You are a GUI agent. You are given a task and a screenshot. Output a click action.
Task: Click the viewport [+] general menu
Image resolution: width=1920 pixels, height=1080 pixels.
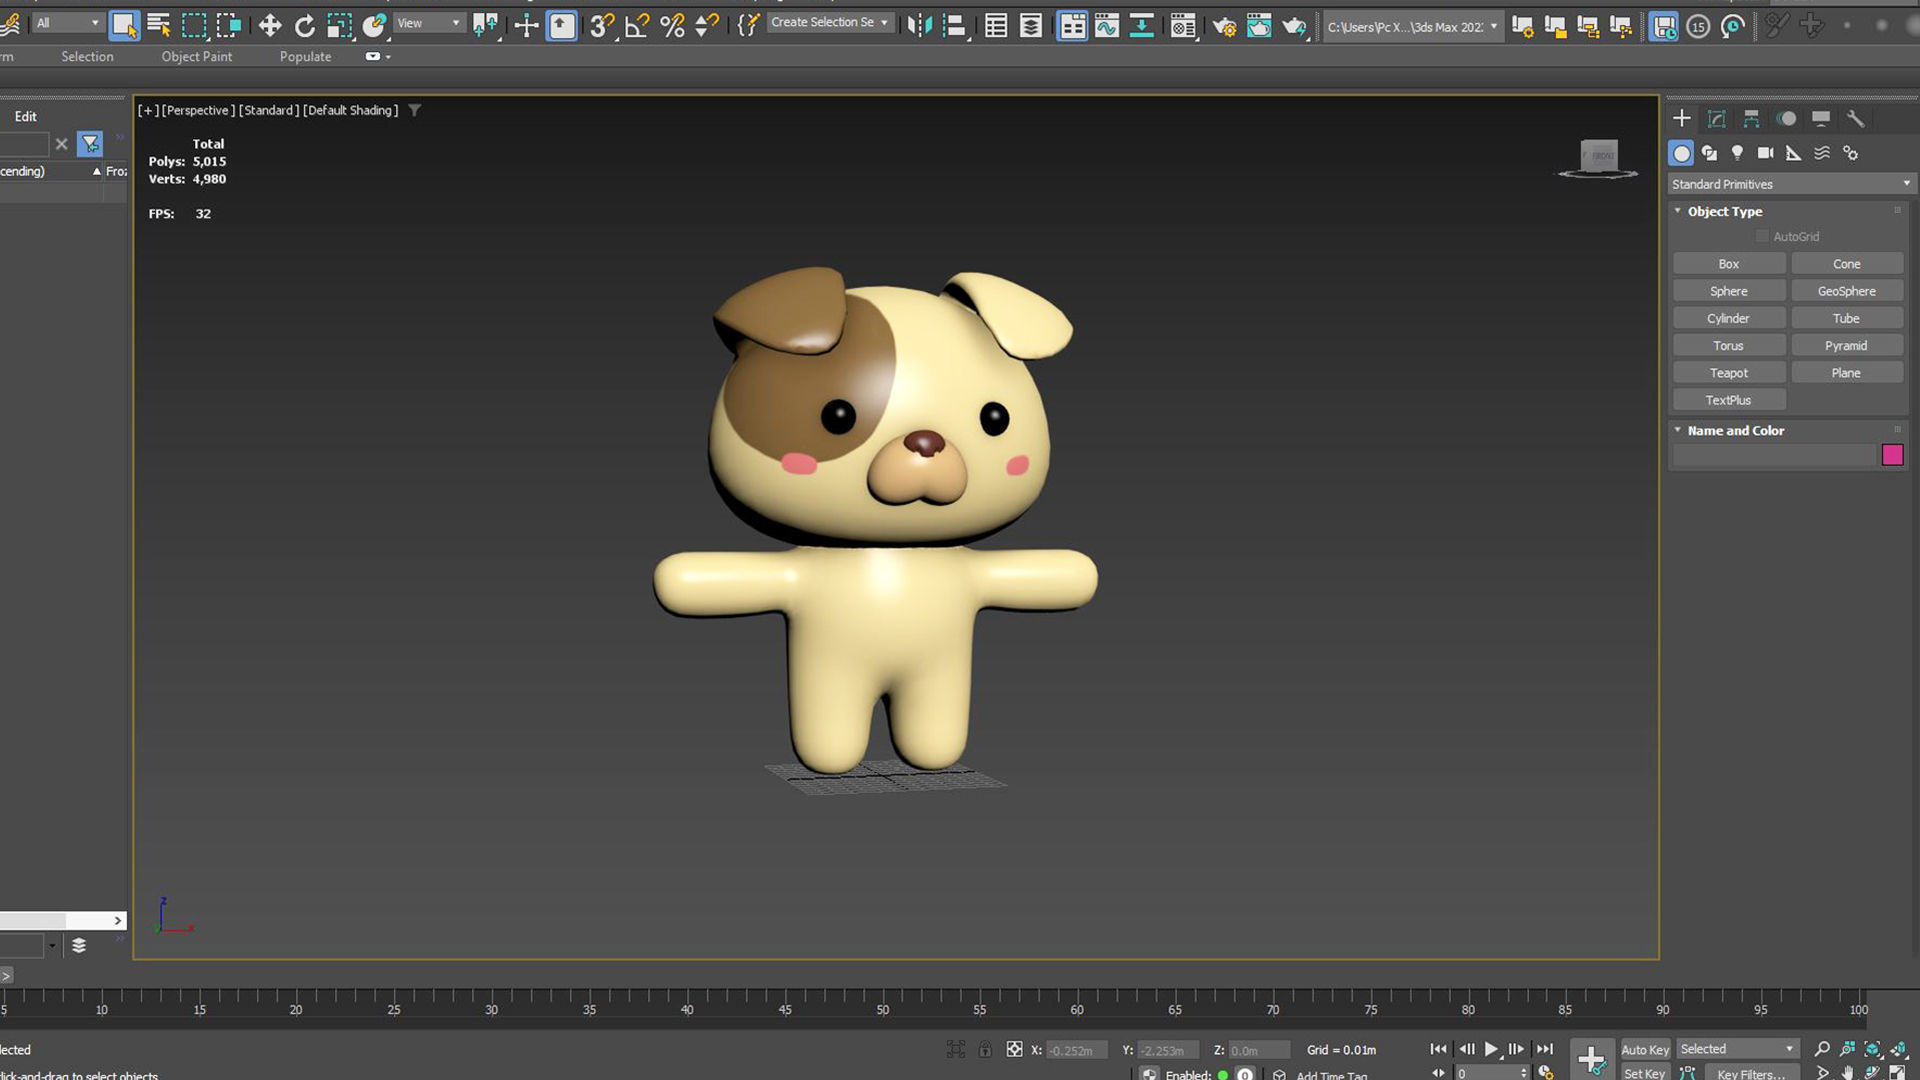[147, 110]
